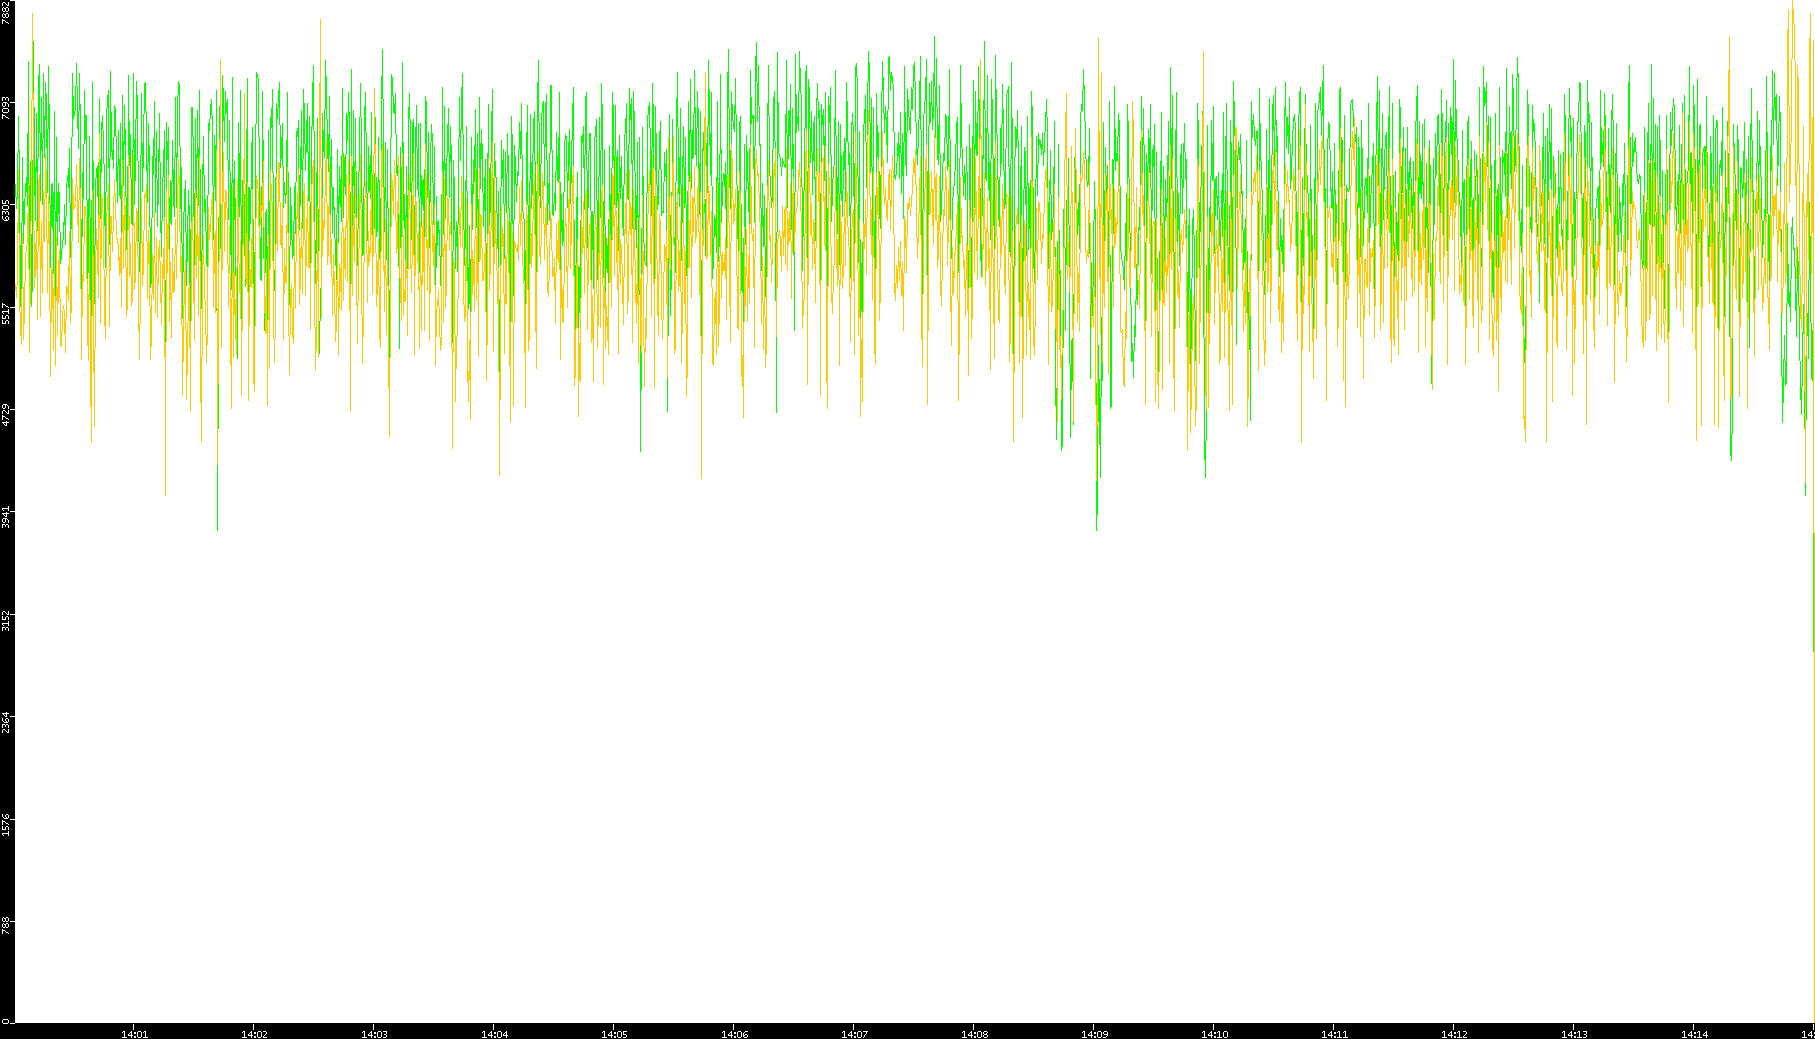1815x1039 pixels.
Task: Choose the 14:08 time axis label
Action: (x=974, y=1034)
